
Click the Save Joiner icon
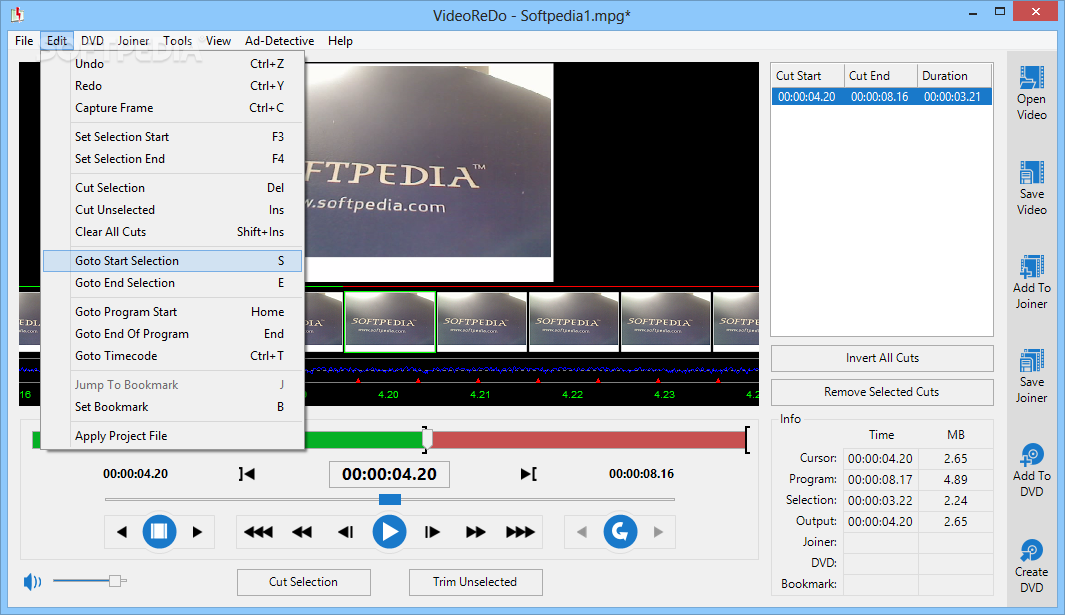pyautogui.click(x=1031, y=361)
